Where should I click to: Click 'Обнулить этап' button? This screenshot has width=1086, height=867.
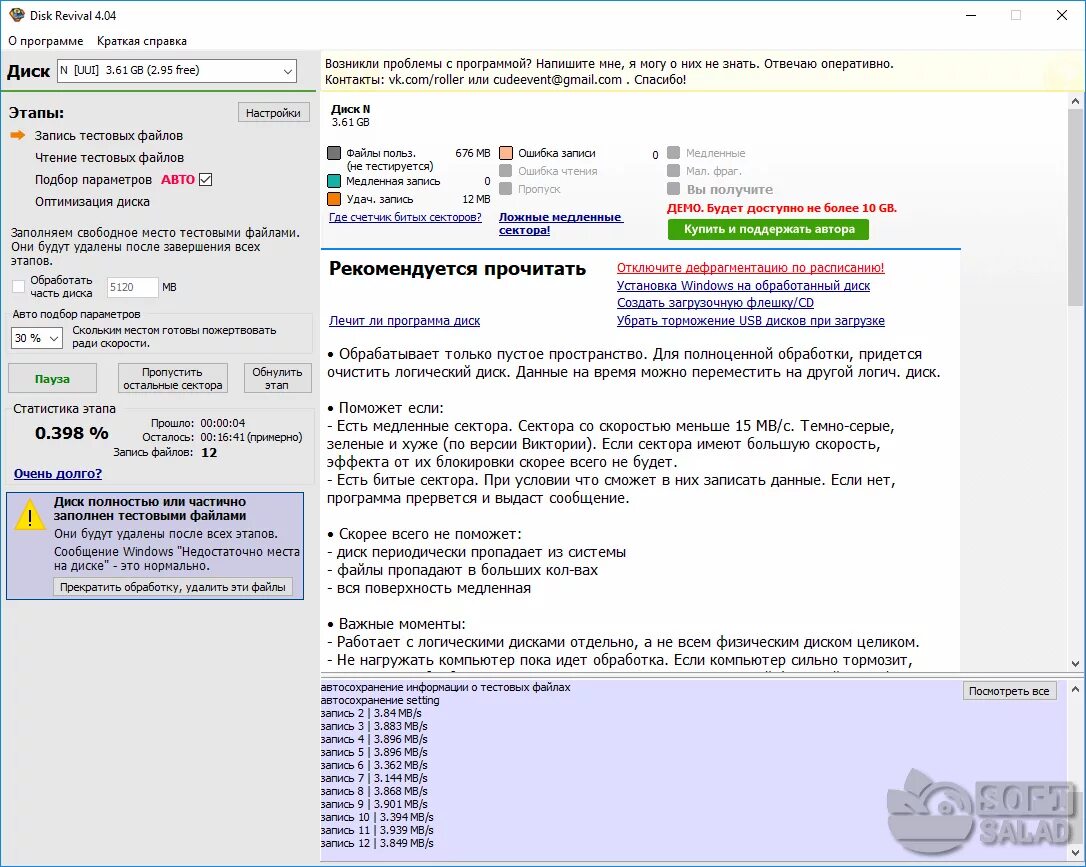(x=277, y=379)
